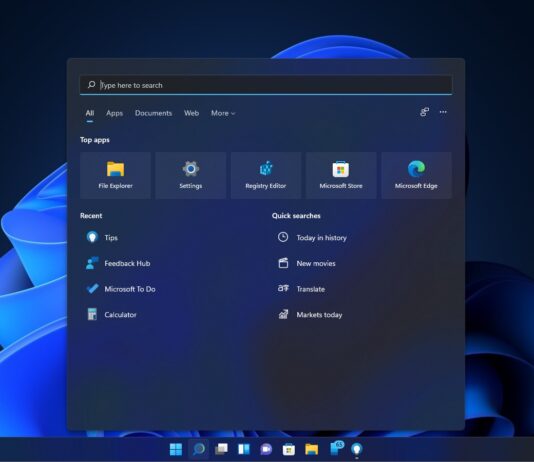Select the Translate quick search

tap(301, 289)
